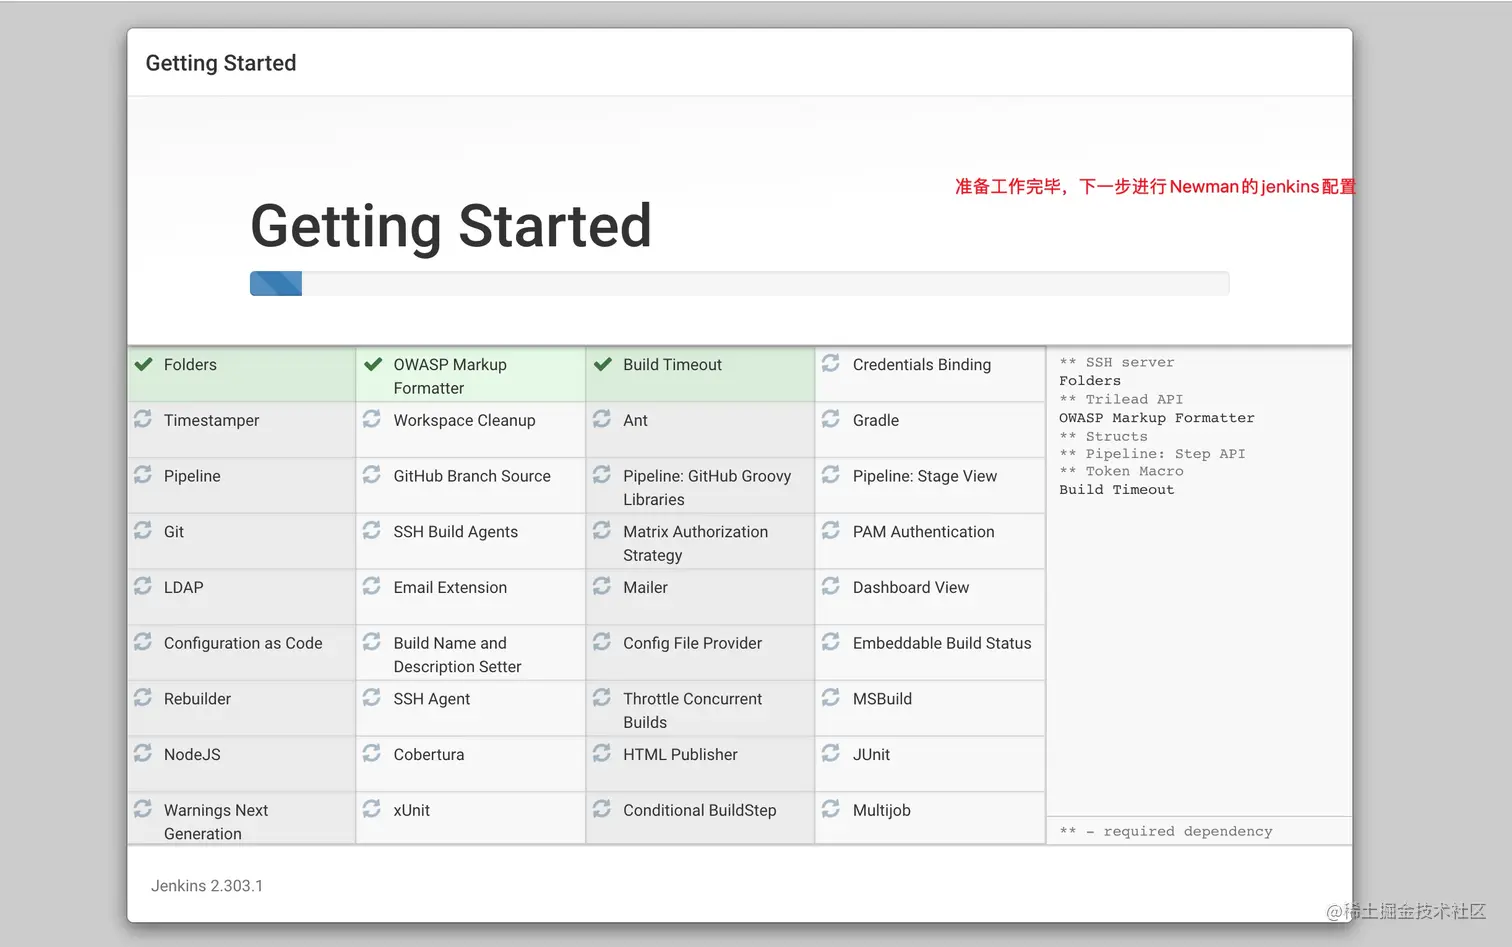Click the "Dashboard View" plugin name

click(x=911, y=588)
